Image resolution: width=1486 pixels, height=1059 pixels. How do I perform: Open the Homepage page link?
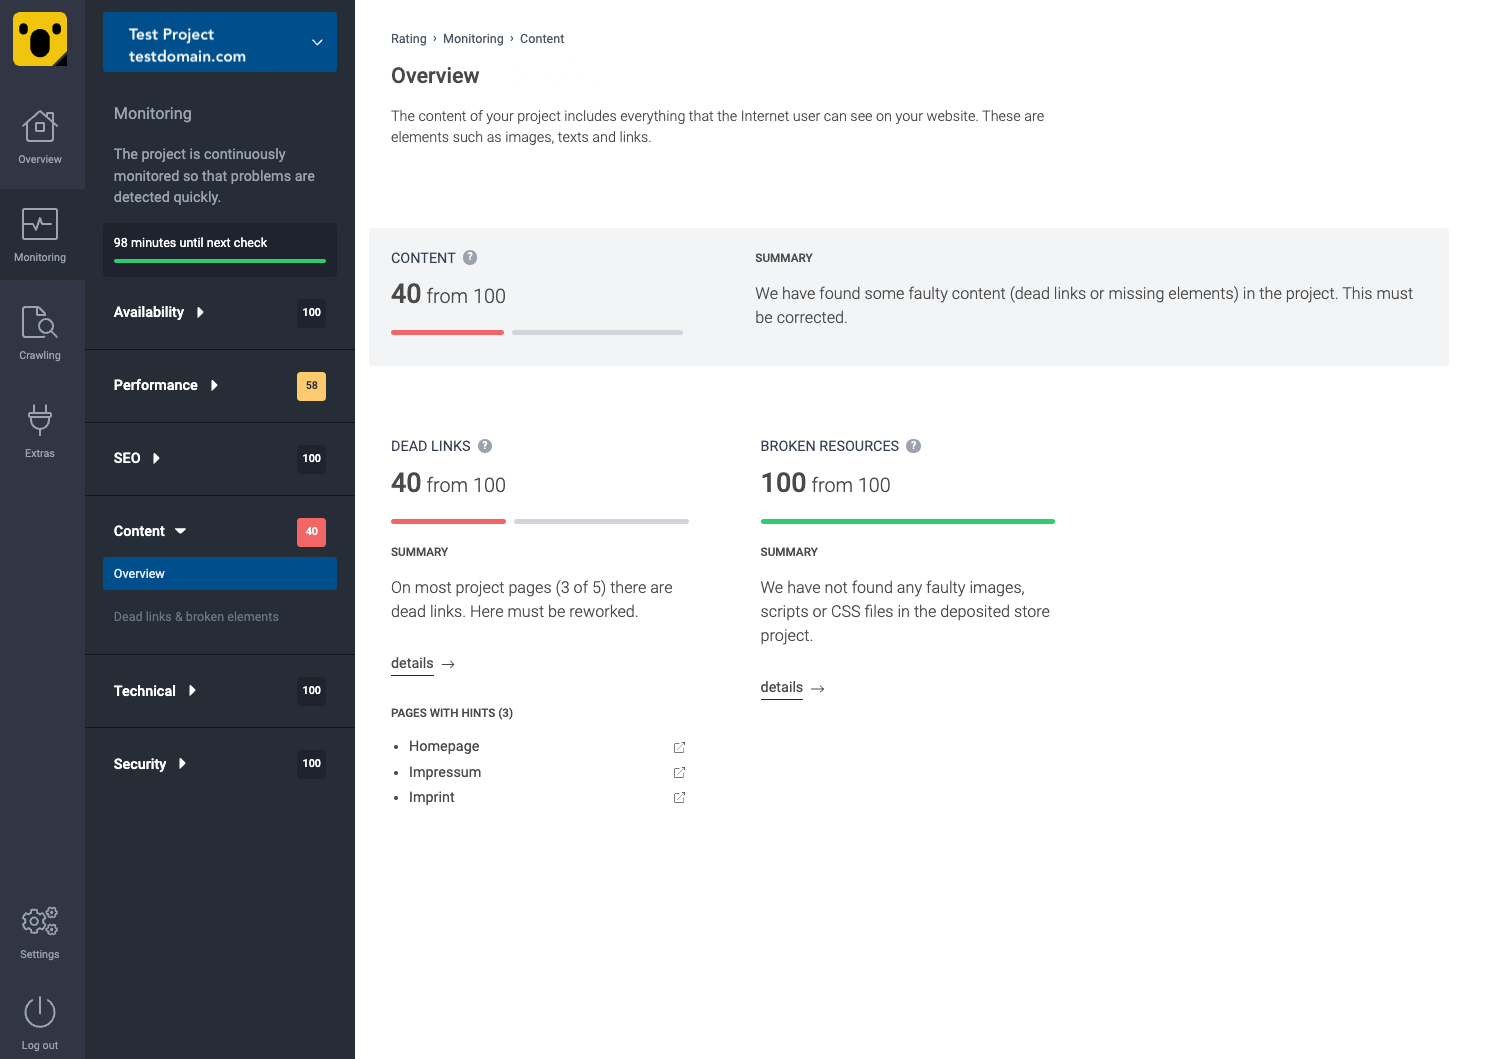pos(444,746)
